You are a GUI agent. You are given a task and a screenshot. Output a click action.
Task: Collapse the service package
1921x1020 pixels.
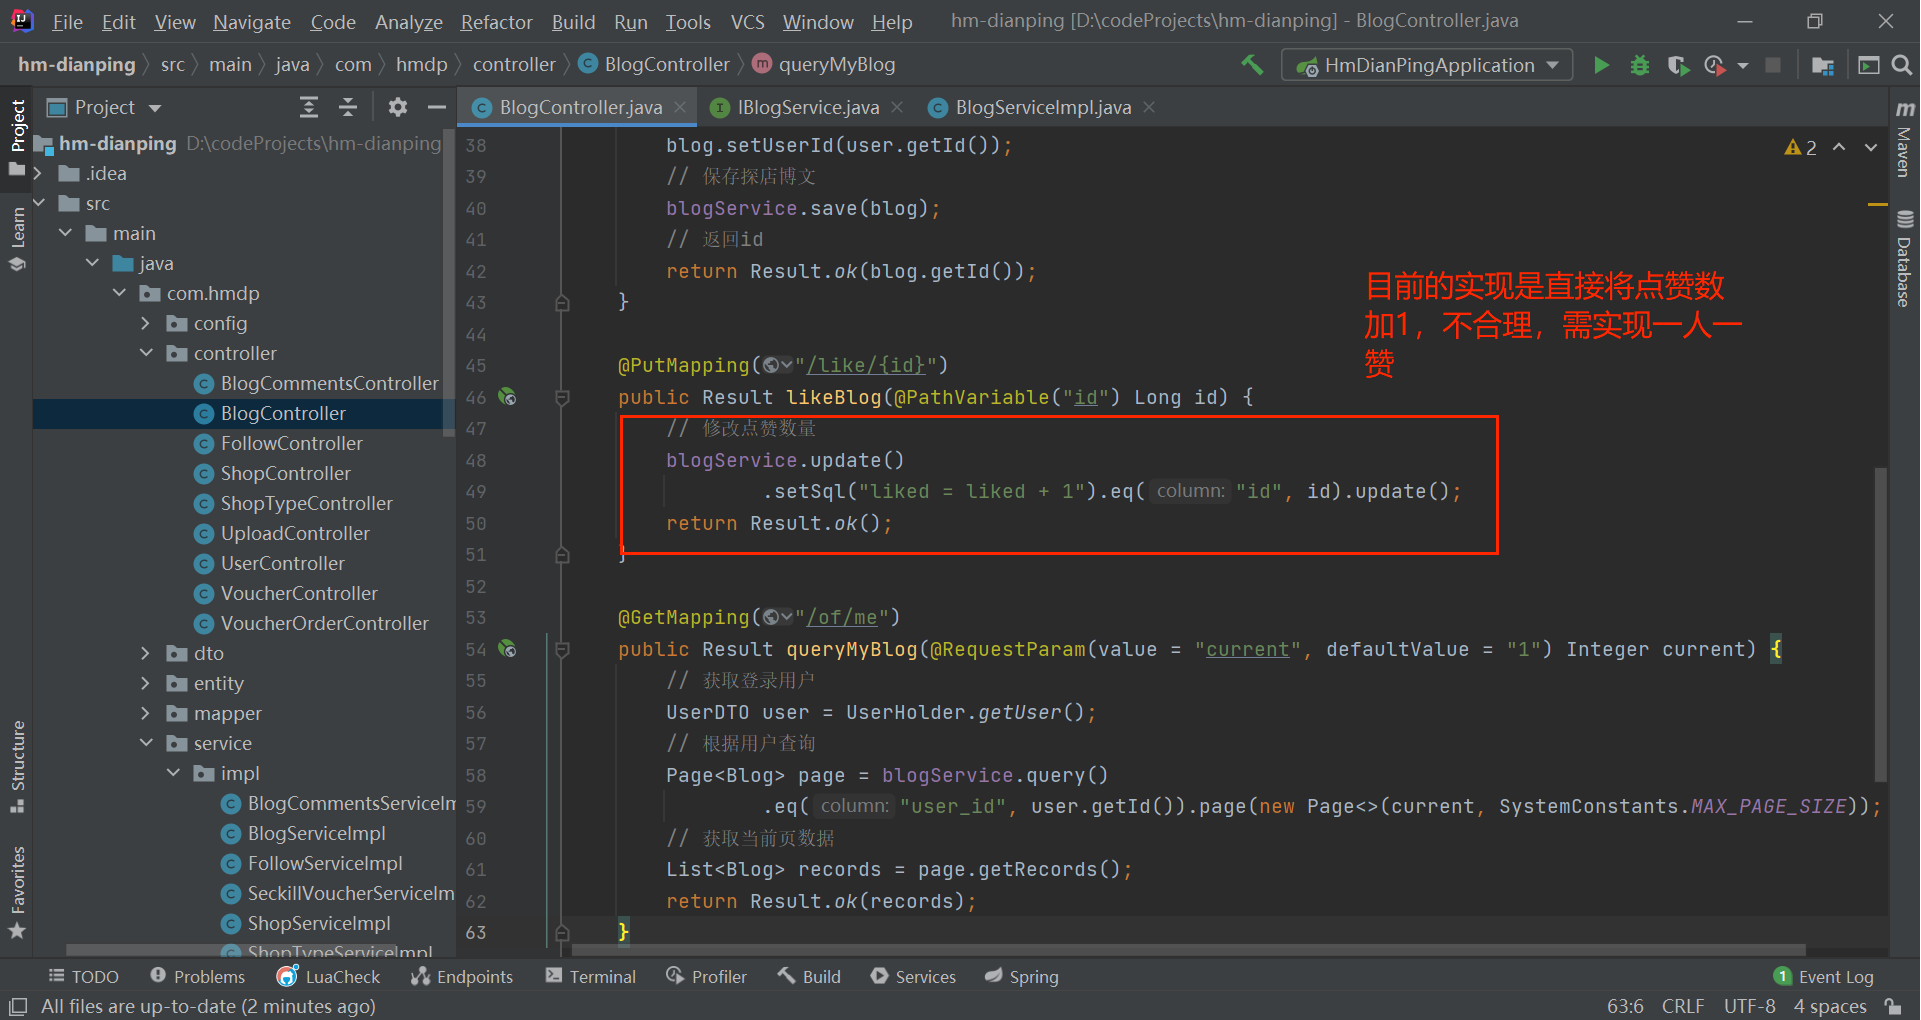tap(146, 743)
